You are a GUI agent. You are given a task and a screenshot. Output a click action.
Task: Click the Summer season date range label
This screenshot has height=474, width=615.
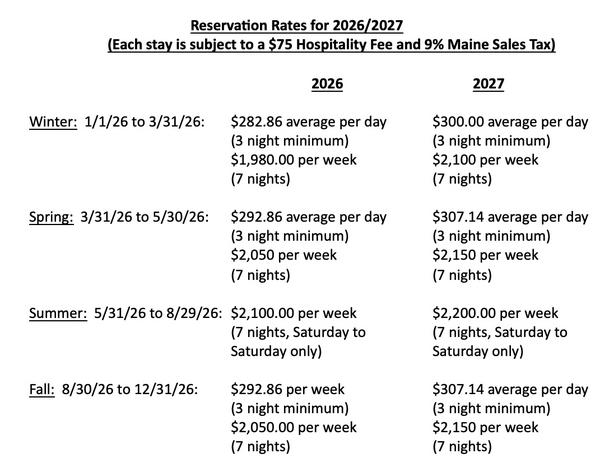click(x=126, y=313)
